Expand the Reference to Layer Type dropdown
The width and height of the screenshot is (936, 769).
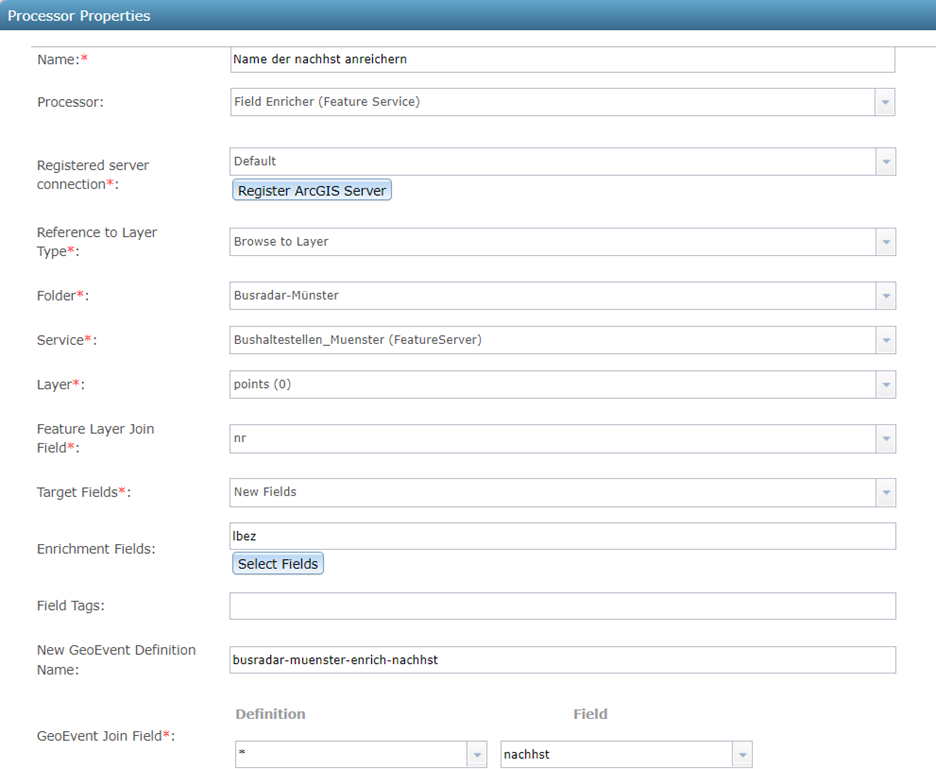point(886,242)
